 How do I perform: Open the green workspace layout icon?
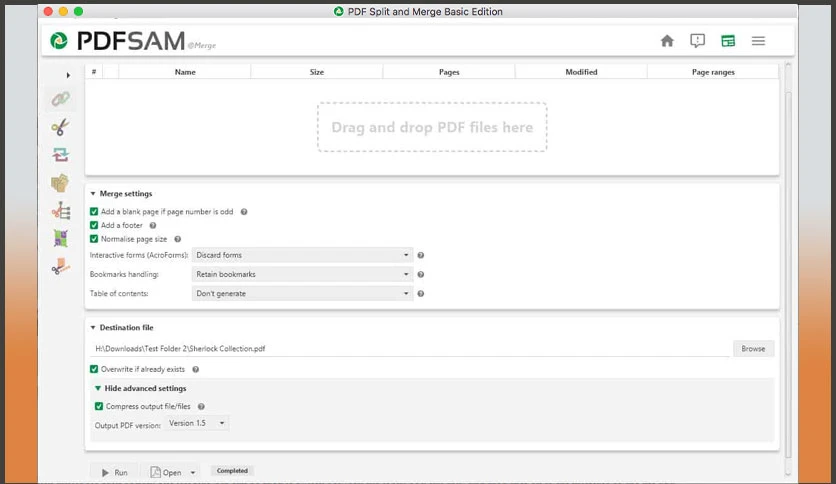pyautogui.click(x=728, y=41)
